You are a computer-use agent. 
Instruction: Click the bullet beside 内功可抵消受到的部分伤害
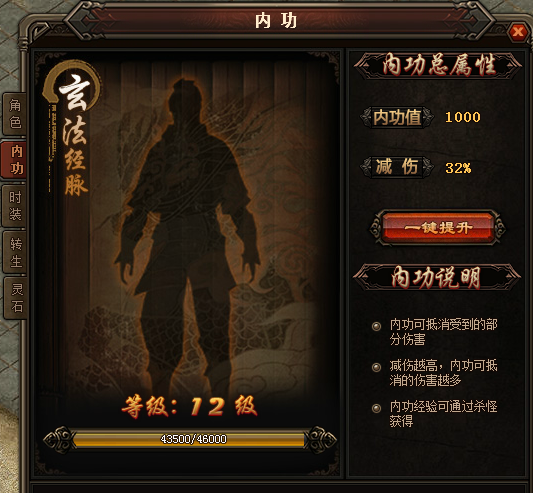tap(376, 326)
